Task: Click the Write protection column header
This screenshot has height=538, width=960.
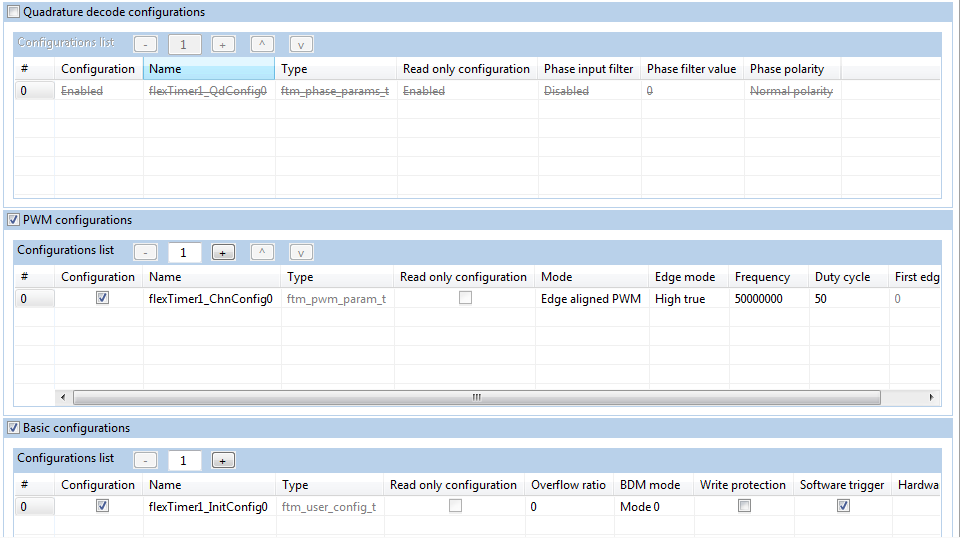Action: tap(743, 485)
